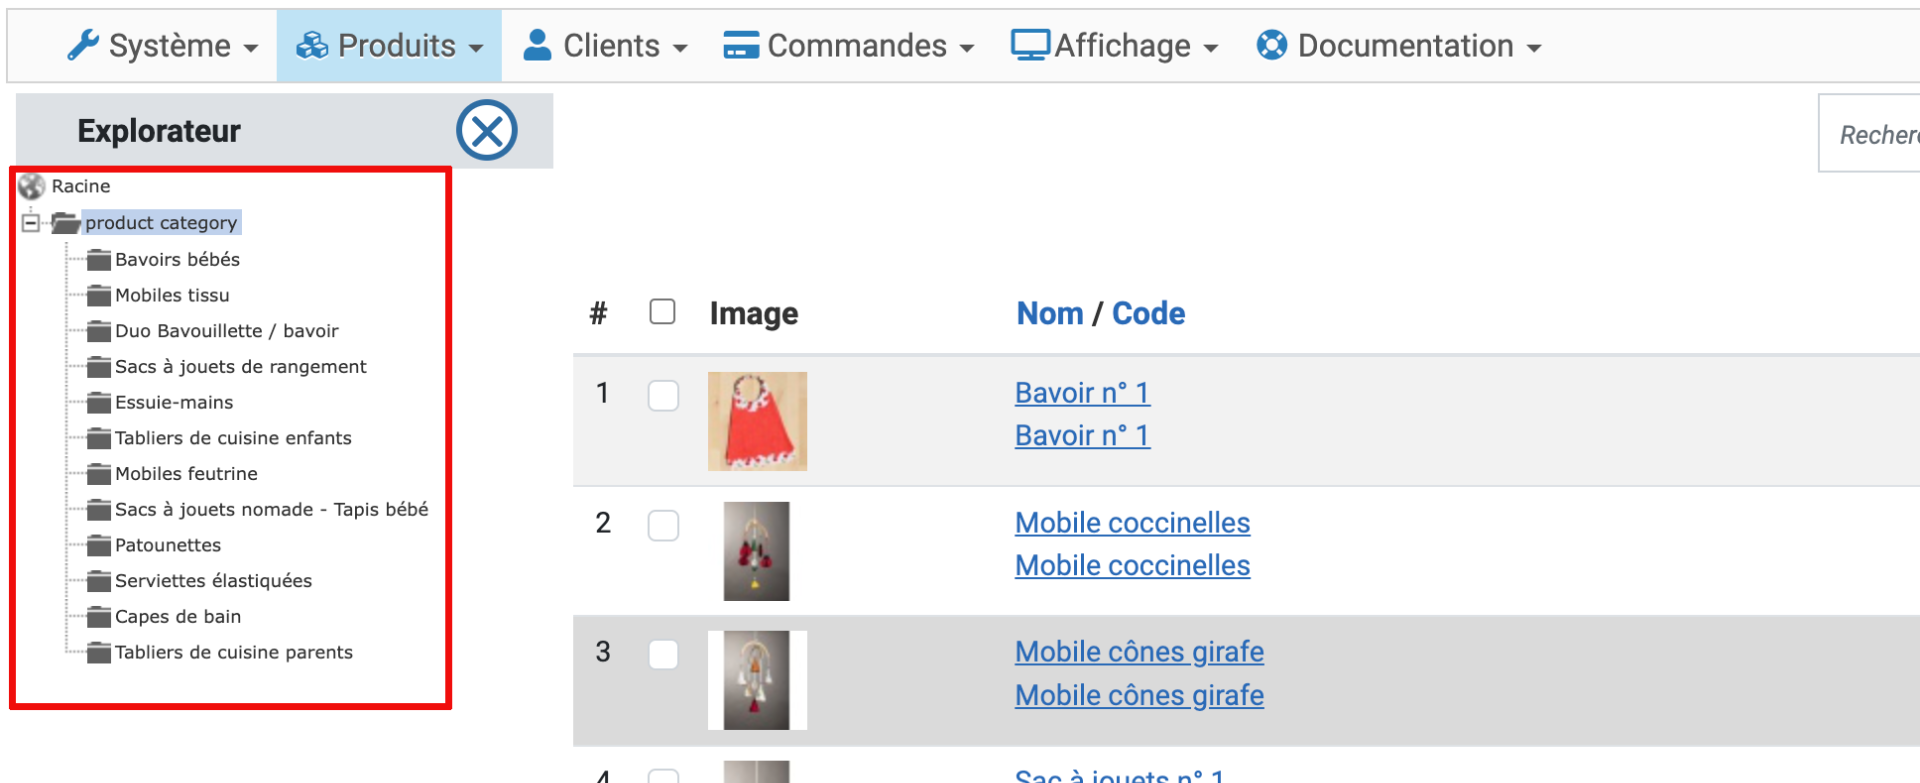The image size is (1920, 783).
Task: Click the Bavoirs bébés folder icon
Action: (x=98, y=260)
